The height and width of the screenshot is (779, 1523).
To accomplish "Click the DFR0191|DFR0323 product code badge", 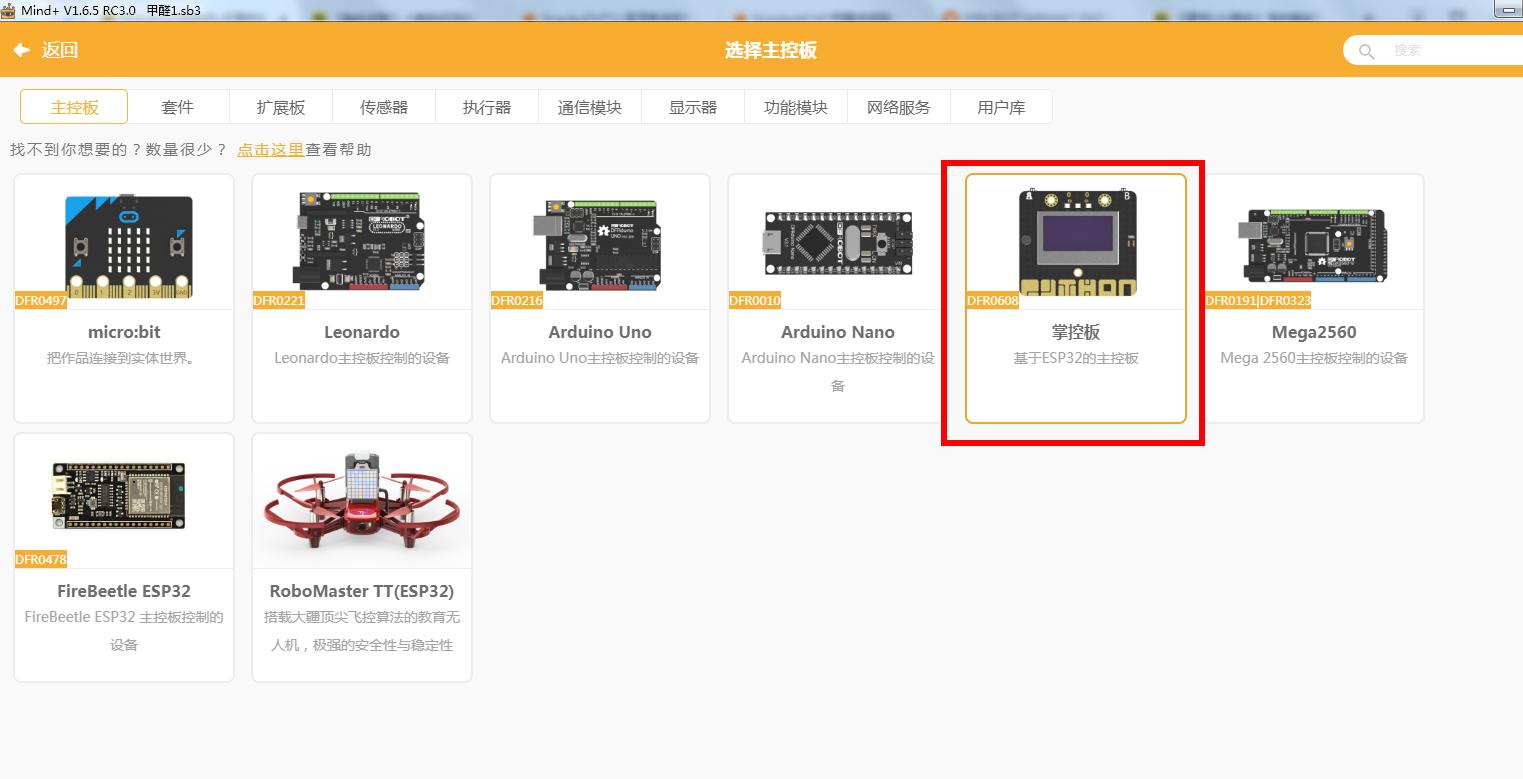I will pyautogui.click(x=1258, y=301).
